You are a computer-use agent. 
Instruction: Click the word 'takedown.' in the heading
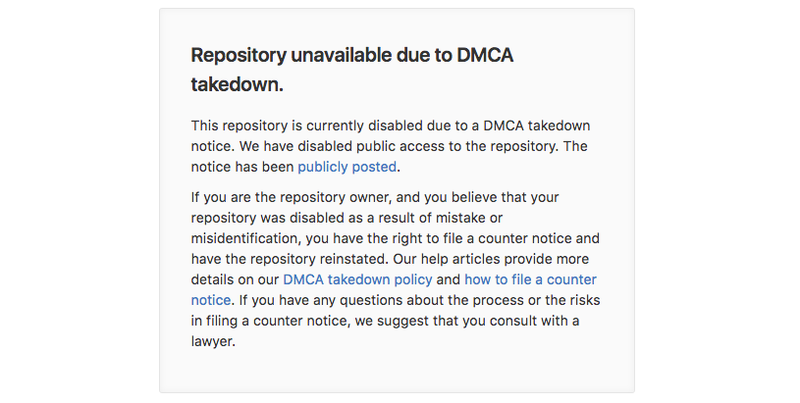click(x=237, y=85)
